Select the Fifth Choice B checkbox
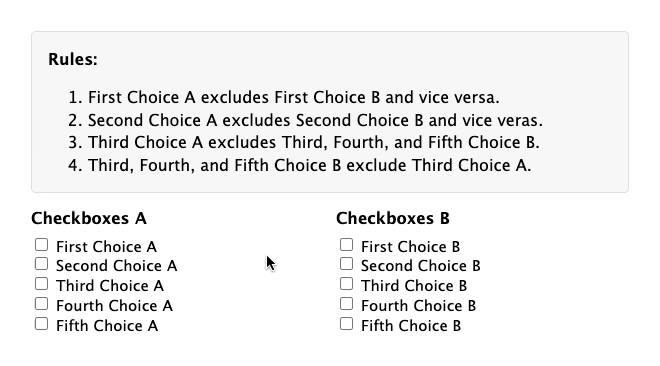Viewport: 660px width, 366px height. coord(346,324)
